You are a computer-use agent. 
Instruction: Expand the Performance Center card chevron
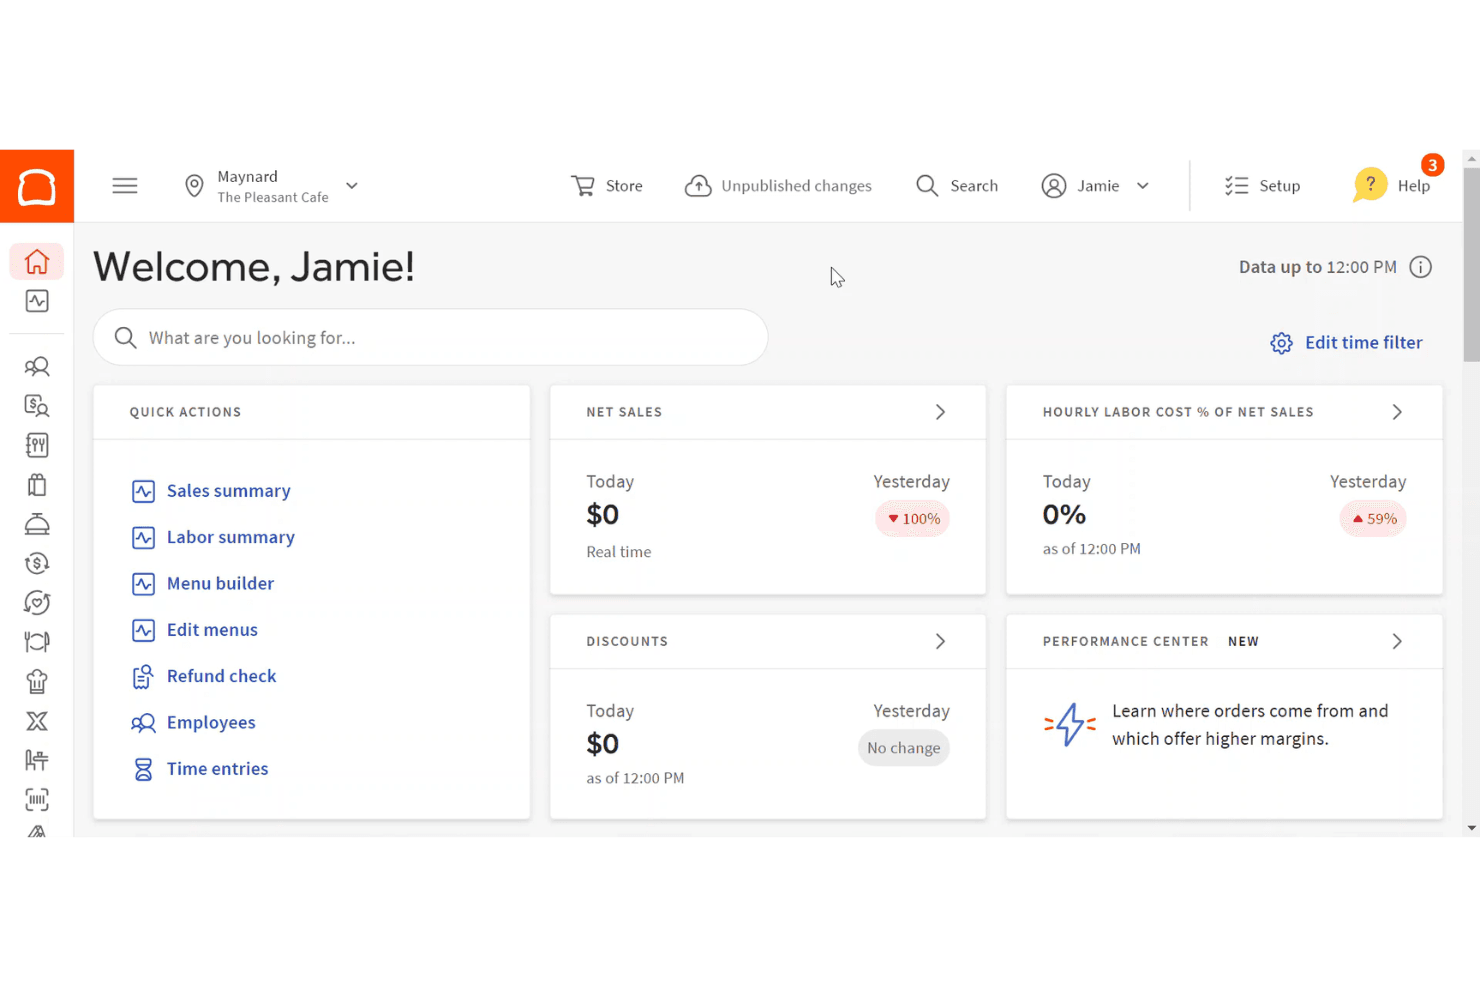1397,641
